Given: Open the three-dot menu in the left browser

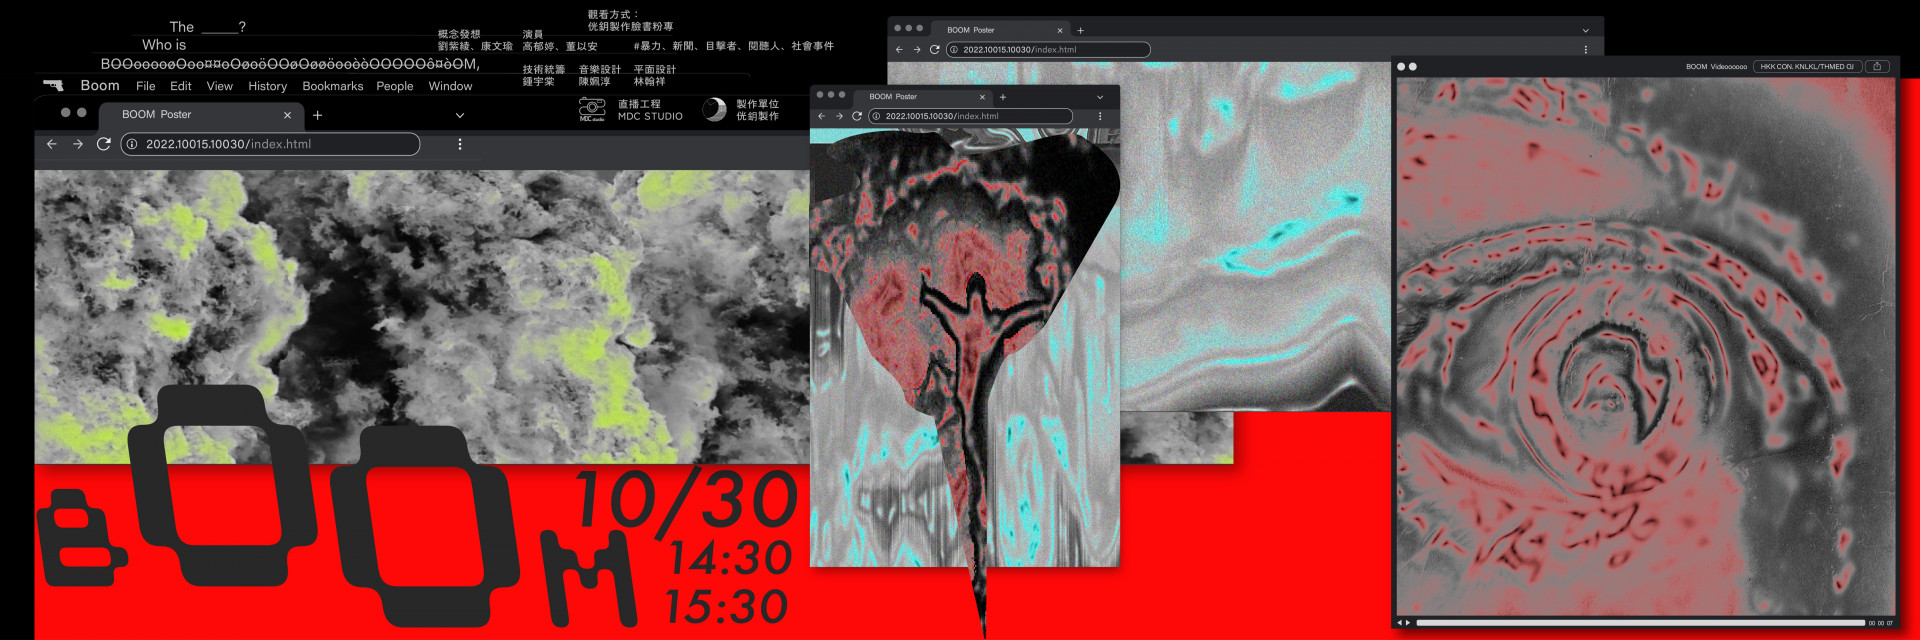Looking at the screenshot, I should click(x=460, y=144).
